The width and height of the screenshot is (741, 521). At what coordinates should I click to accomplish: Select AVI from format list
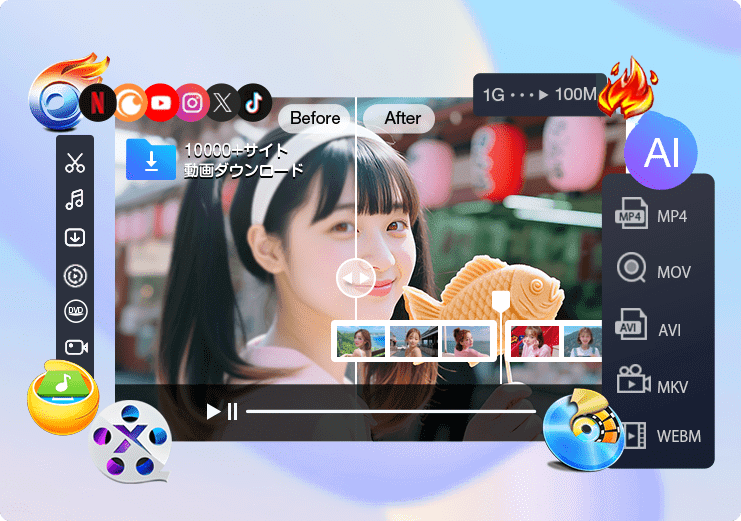coord(652,329)
